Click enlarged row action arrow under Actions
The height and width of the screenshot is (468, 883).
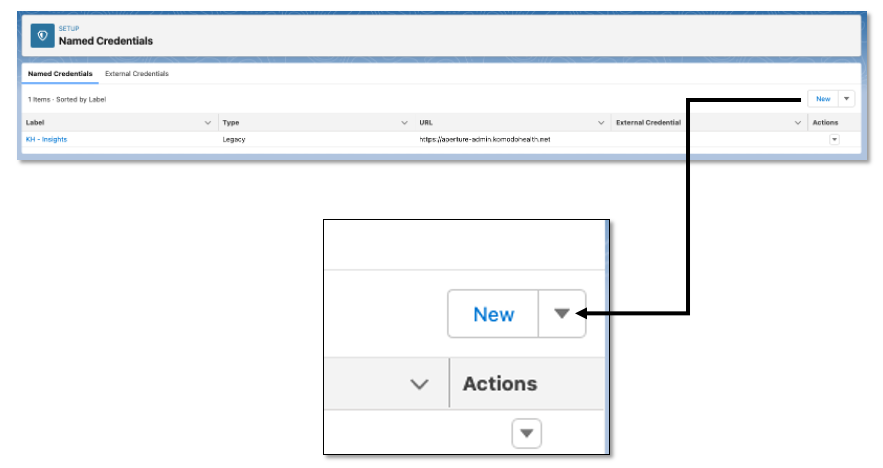coord(527,433)
